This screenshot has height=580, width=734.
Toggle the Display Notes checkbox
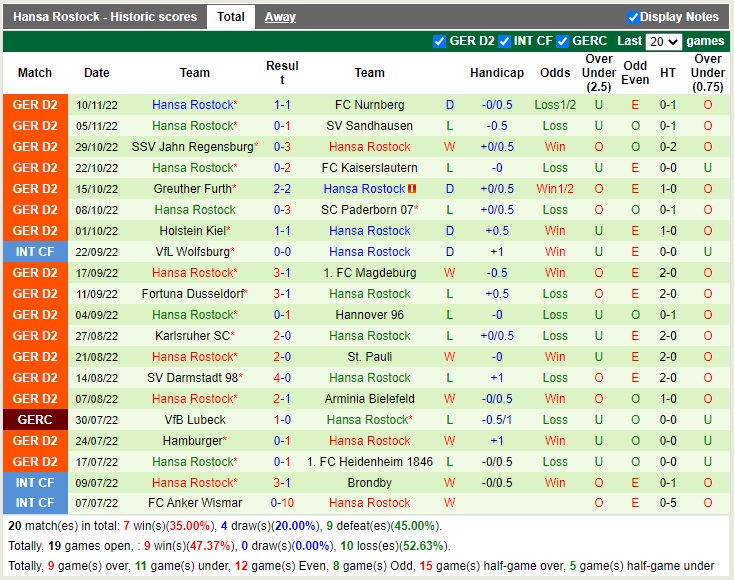pos(633,17)
